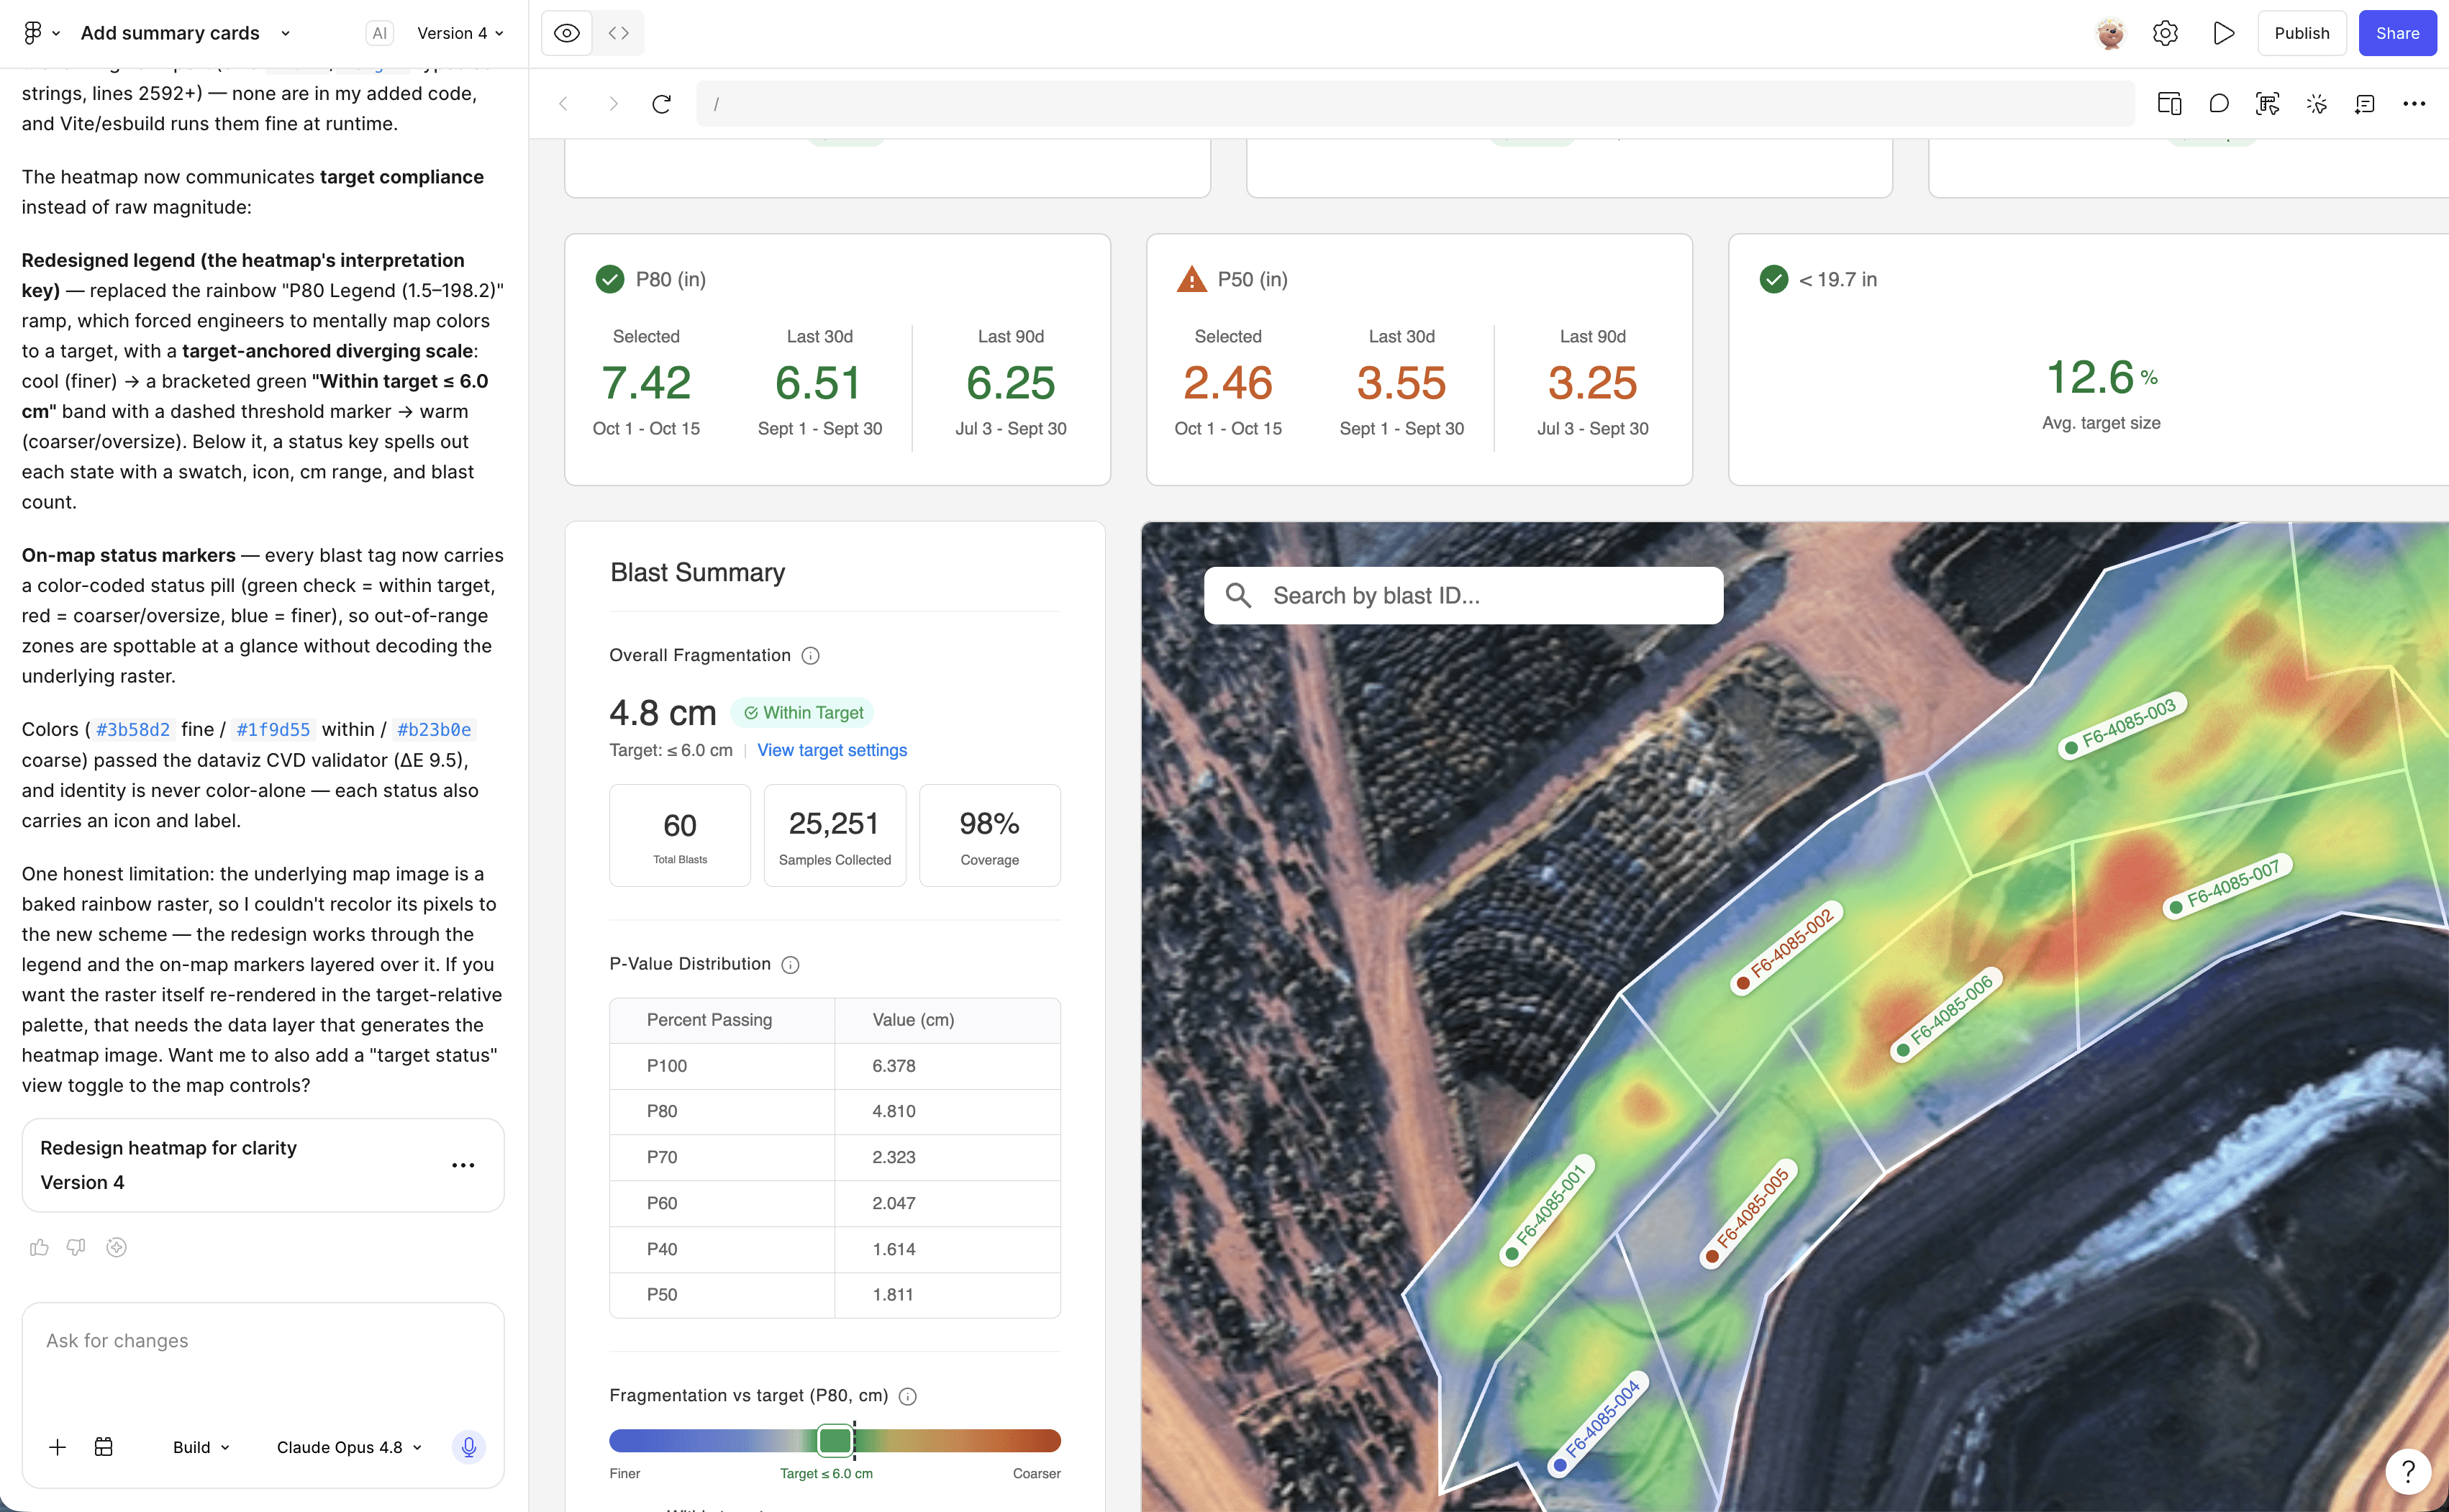Screen dimensions: 2449x1512
Task: Open the Claude Opus 4.8 model dropdown
Action: tap(349, 1447)
